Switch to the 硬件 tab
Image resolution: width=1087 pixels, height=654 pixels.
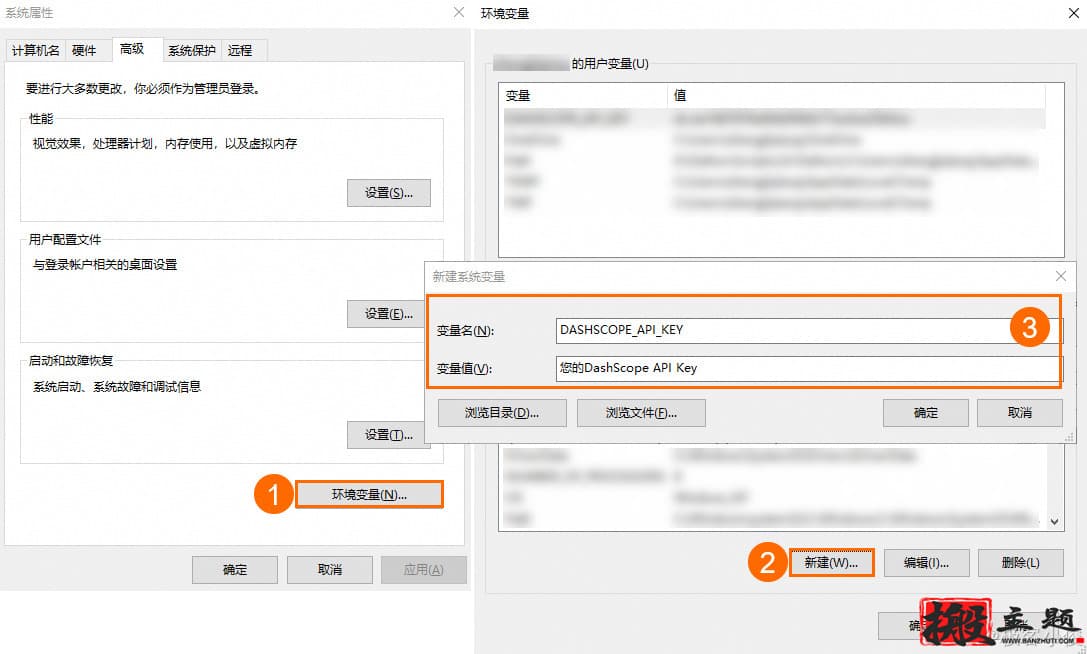coord(84,50)
